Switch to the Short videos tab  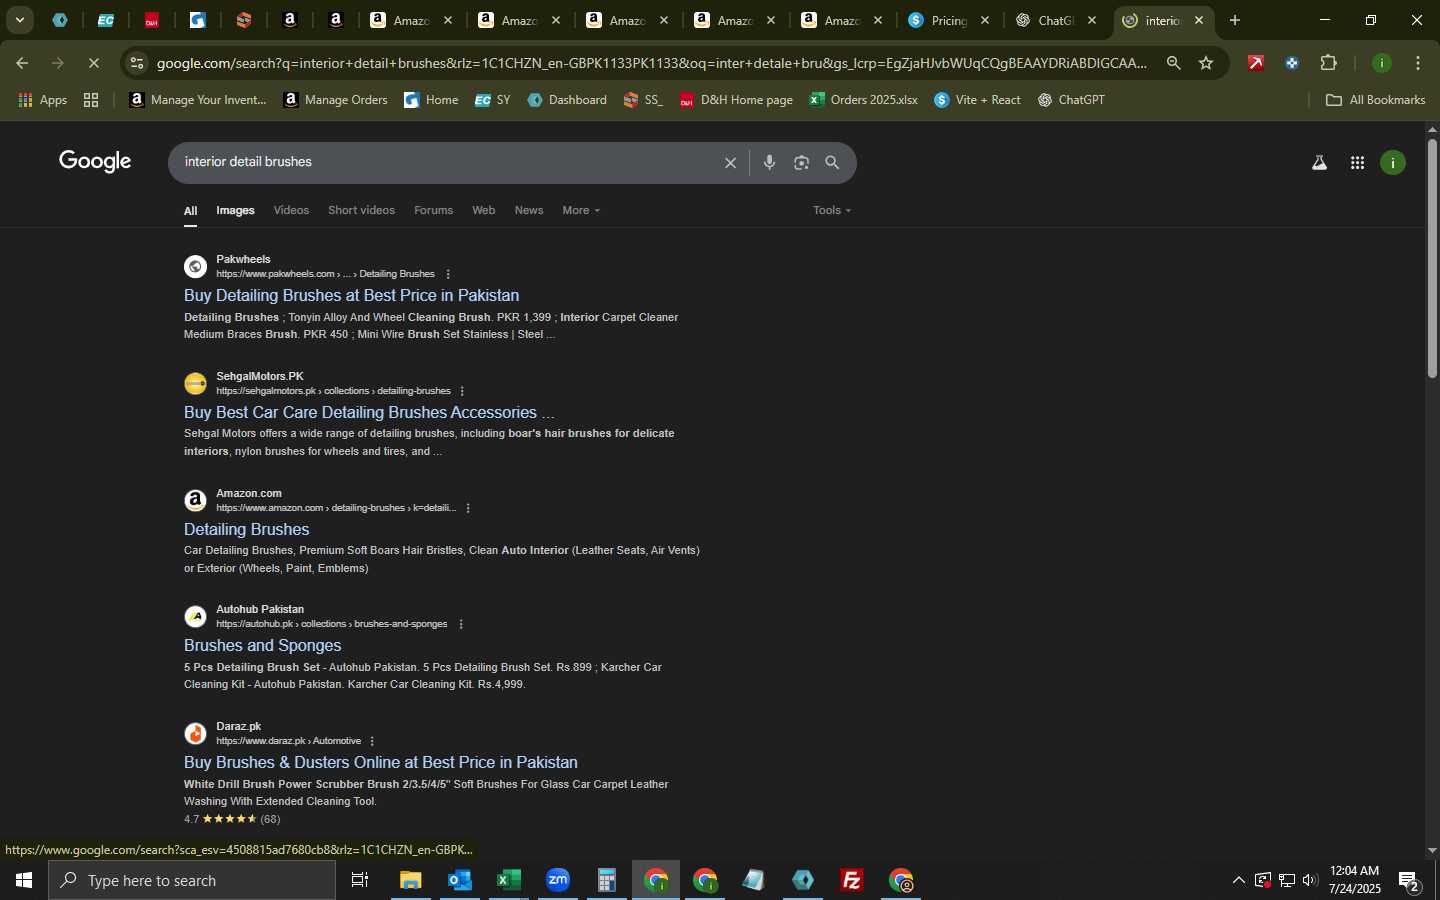(x=361, y=210)
